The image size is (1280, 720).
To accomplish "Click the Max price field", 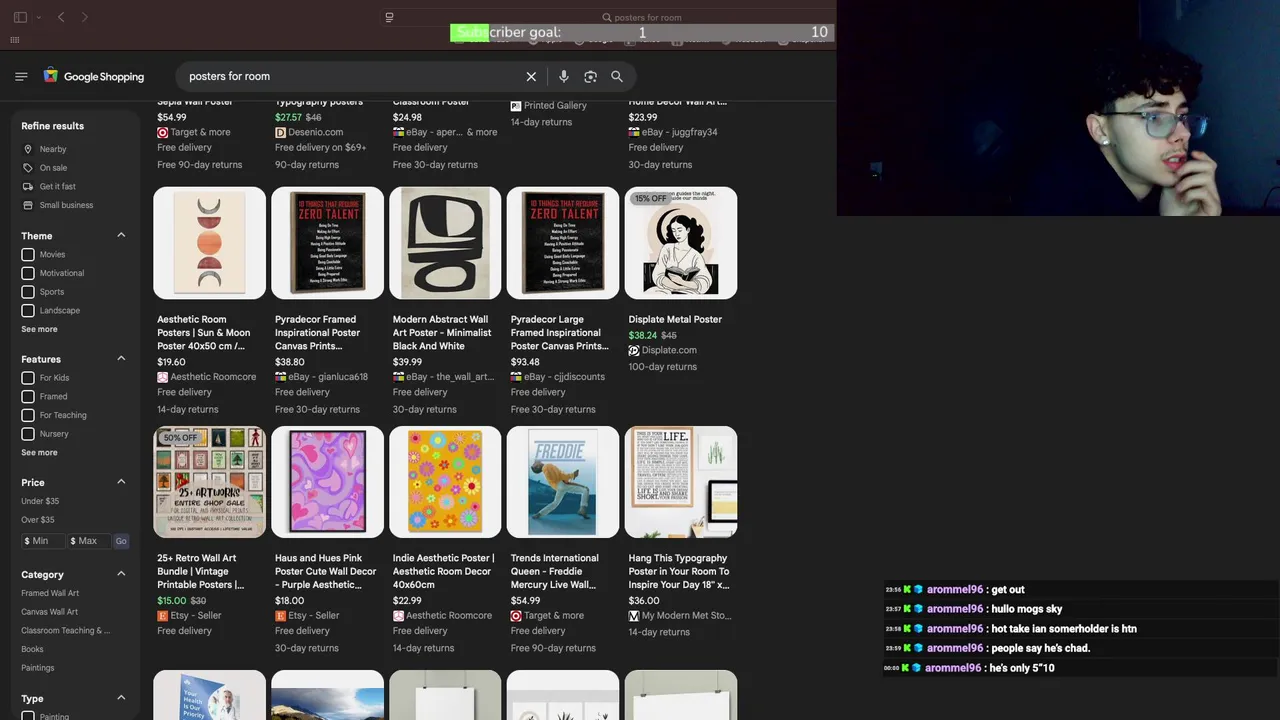I will pyautogui.click(x=88, y=541).
